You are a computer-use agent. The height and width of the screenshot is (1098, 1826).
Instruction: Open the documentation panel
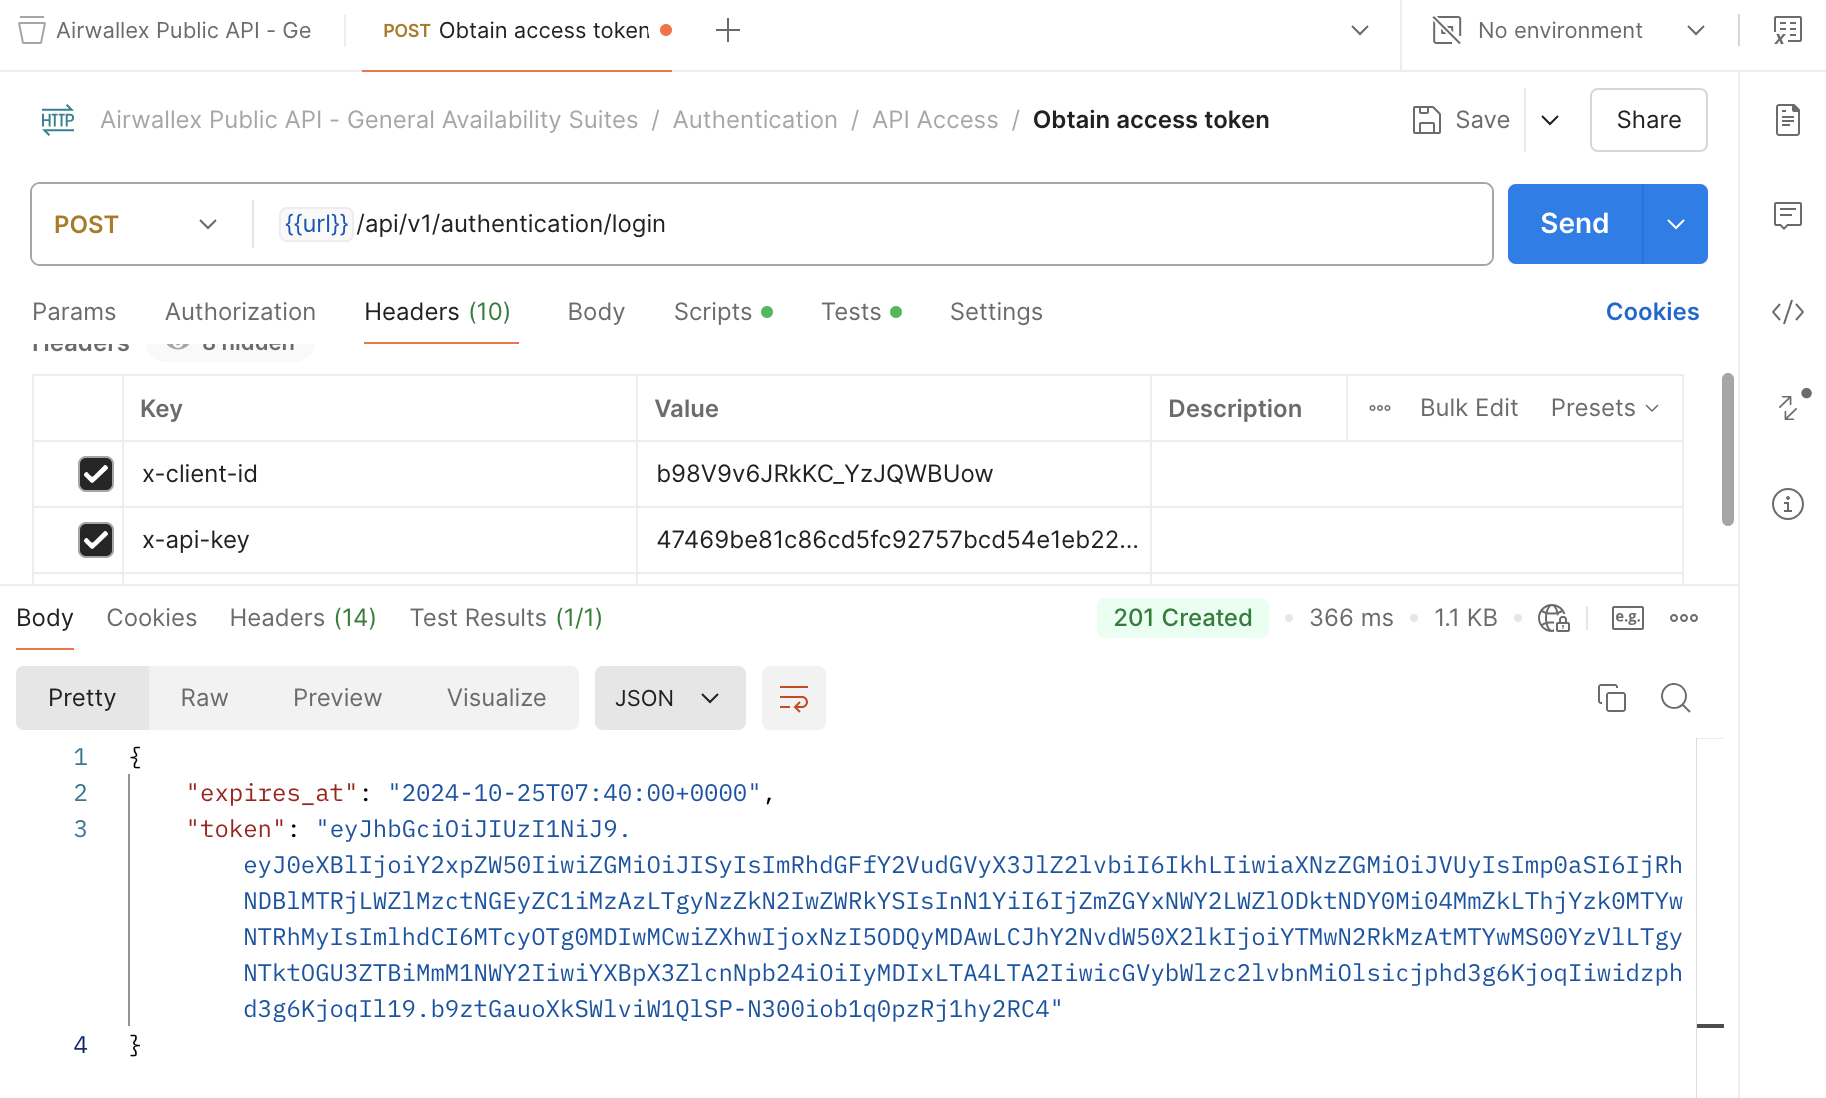[x=1789, y=119]
